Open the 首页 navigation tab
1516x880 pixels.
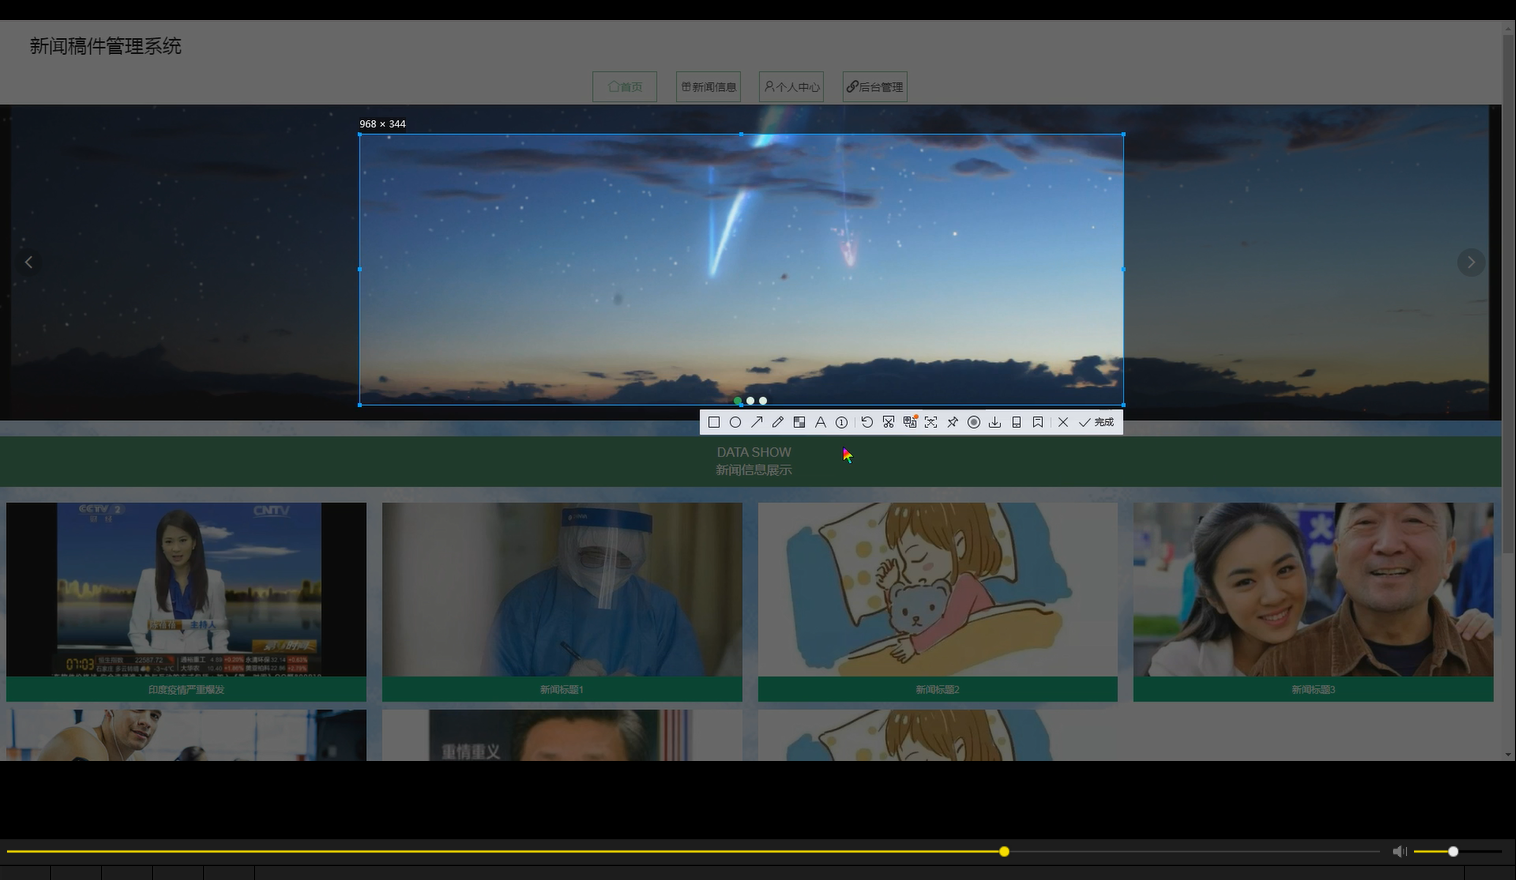tap(625, 87)
